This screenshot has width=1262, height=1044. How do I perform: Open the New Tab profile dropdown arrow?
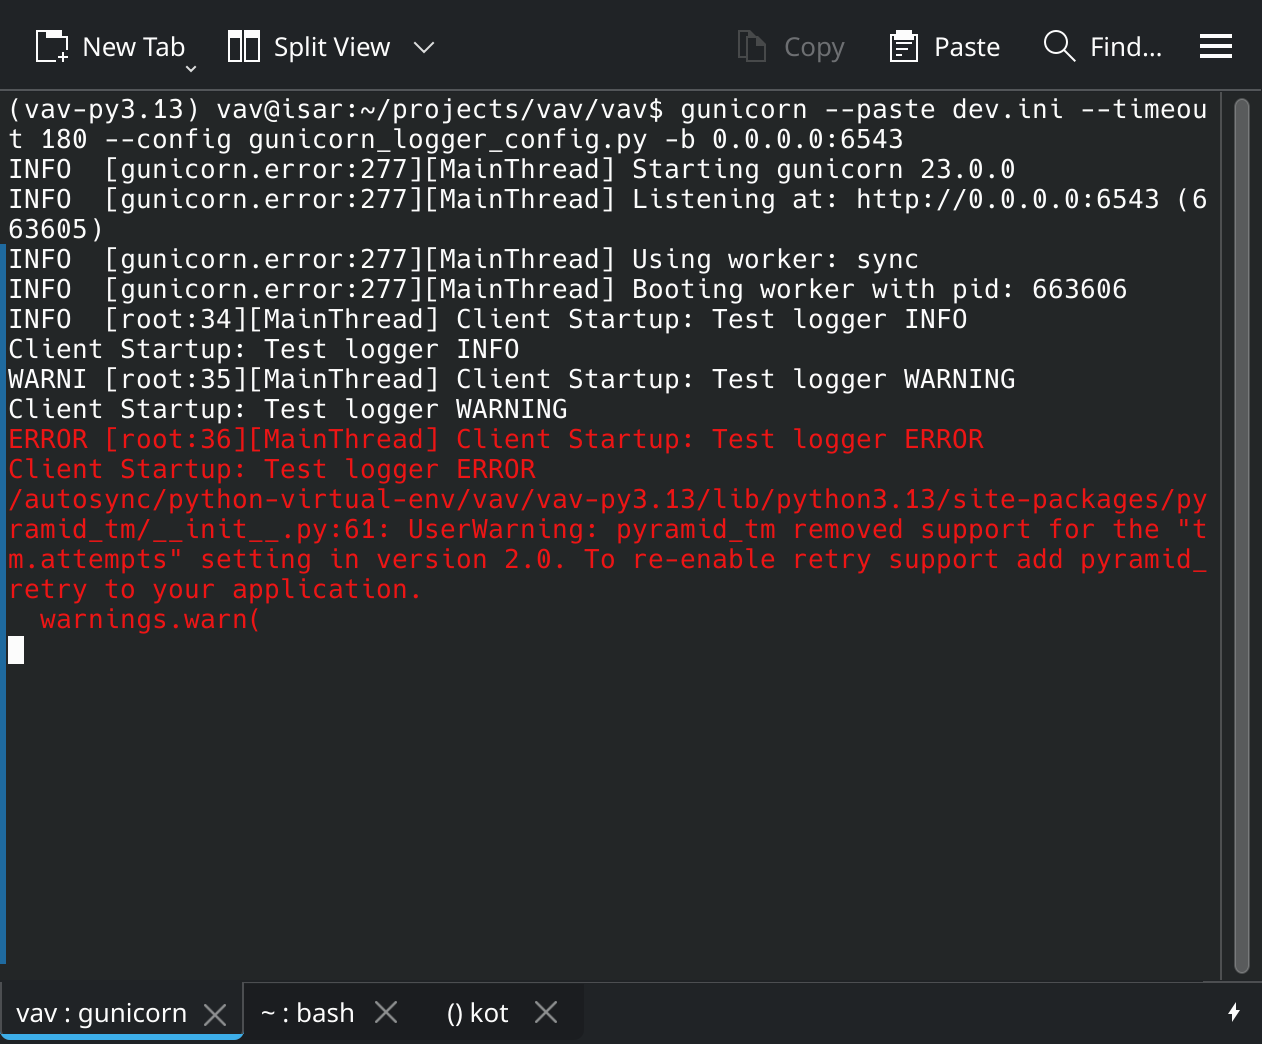click(191, 69)
